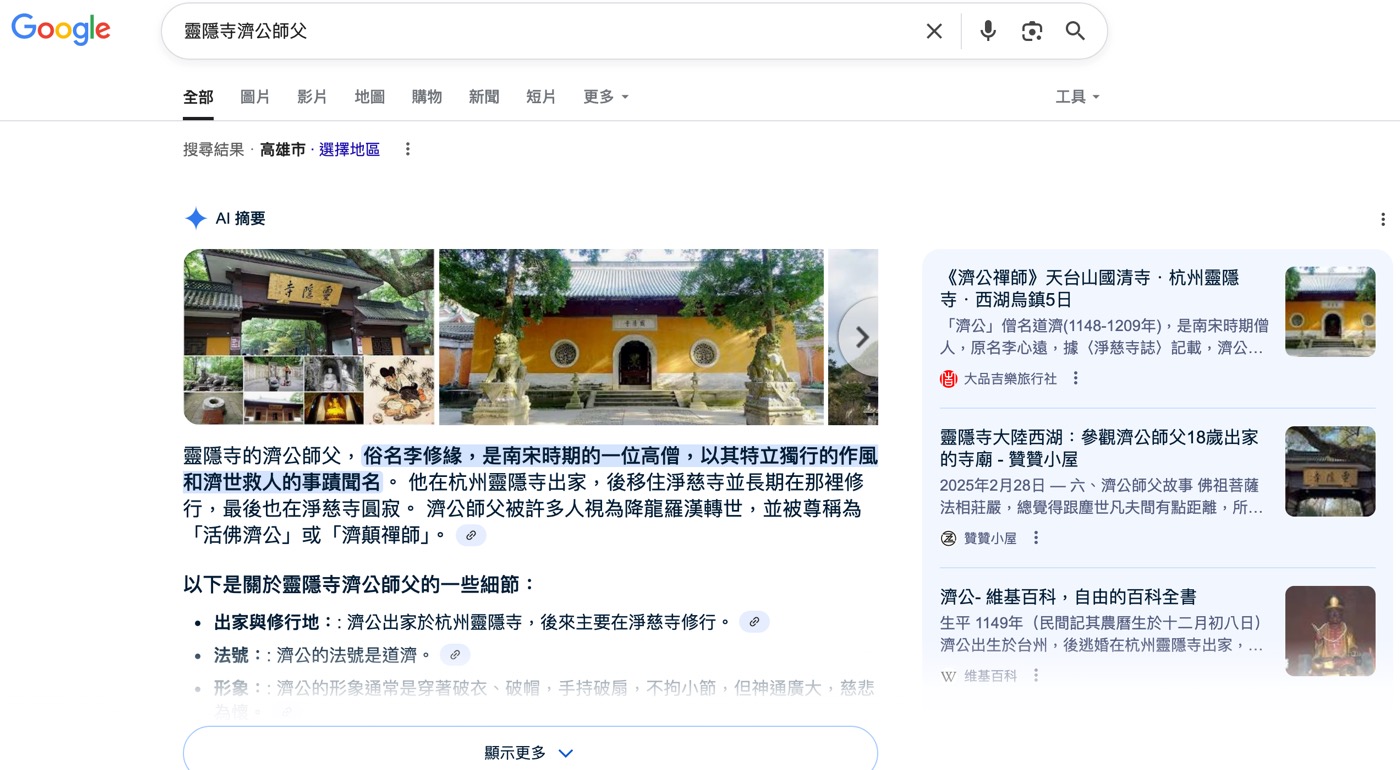Expand the 更多 search filters dropdown
This screenshot has height=770, width=1400.
click(x=606, y=97)
